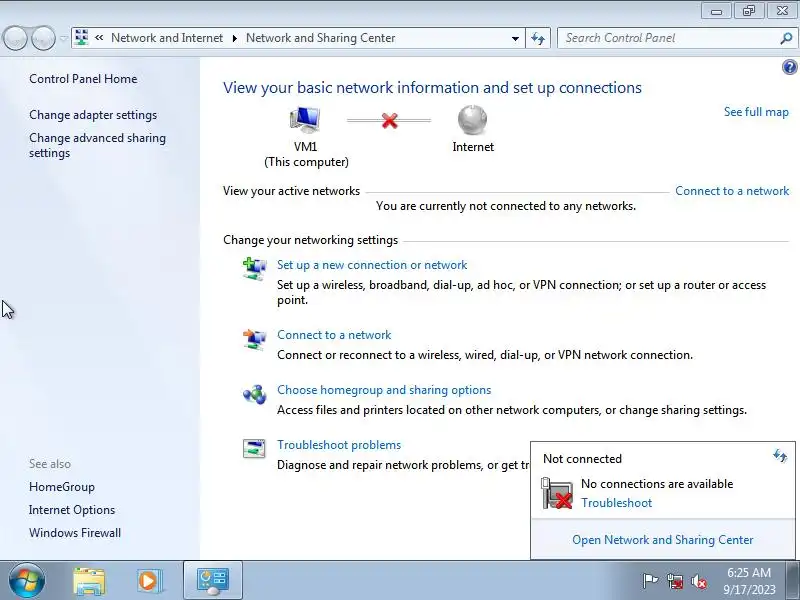The height and width of the screenshot is (600, 800).
Task: Click the Control Panel icon in address bar
Action: pos(81,38)
